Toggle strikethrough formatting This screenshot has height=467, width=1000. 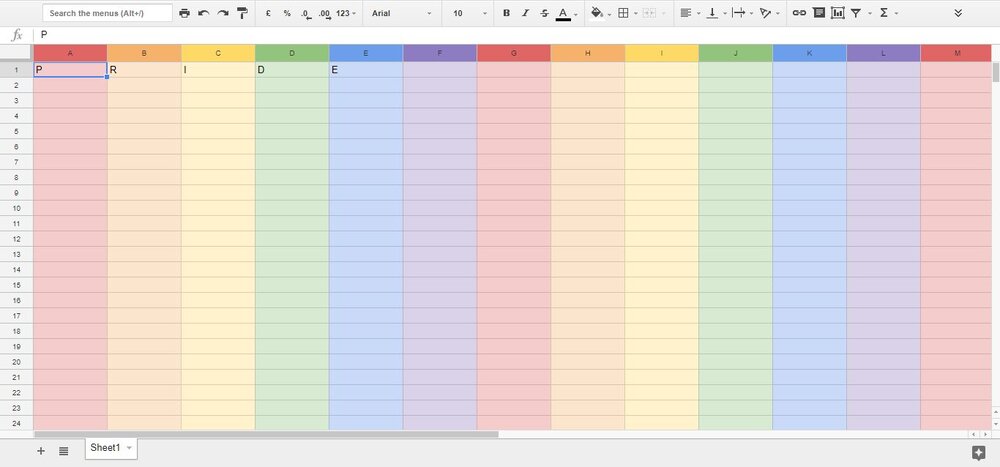544,13
